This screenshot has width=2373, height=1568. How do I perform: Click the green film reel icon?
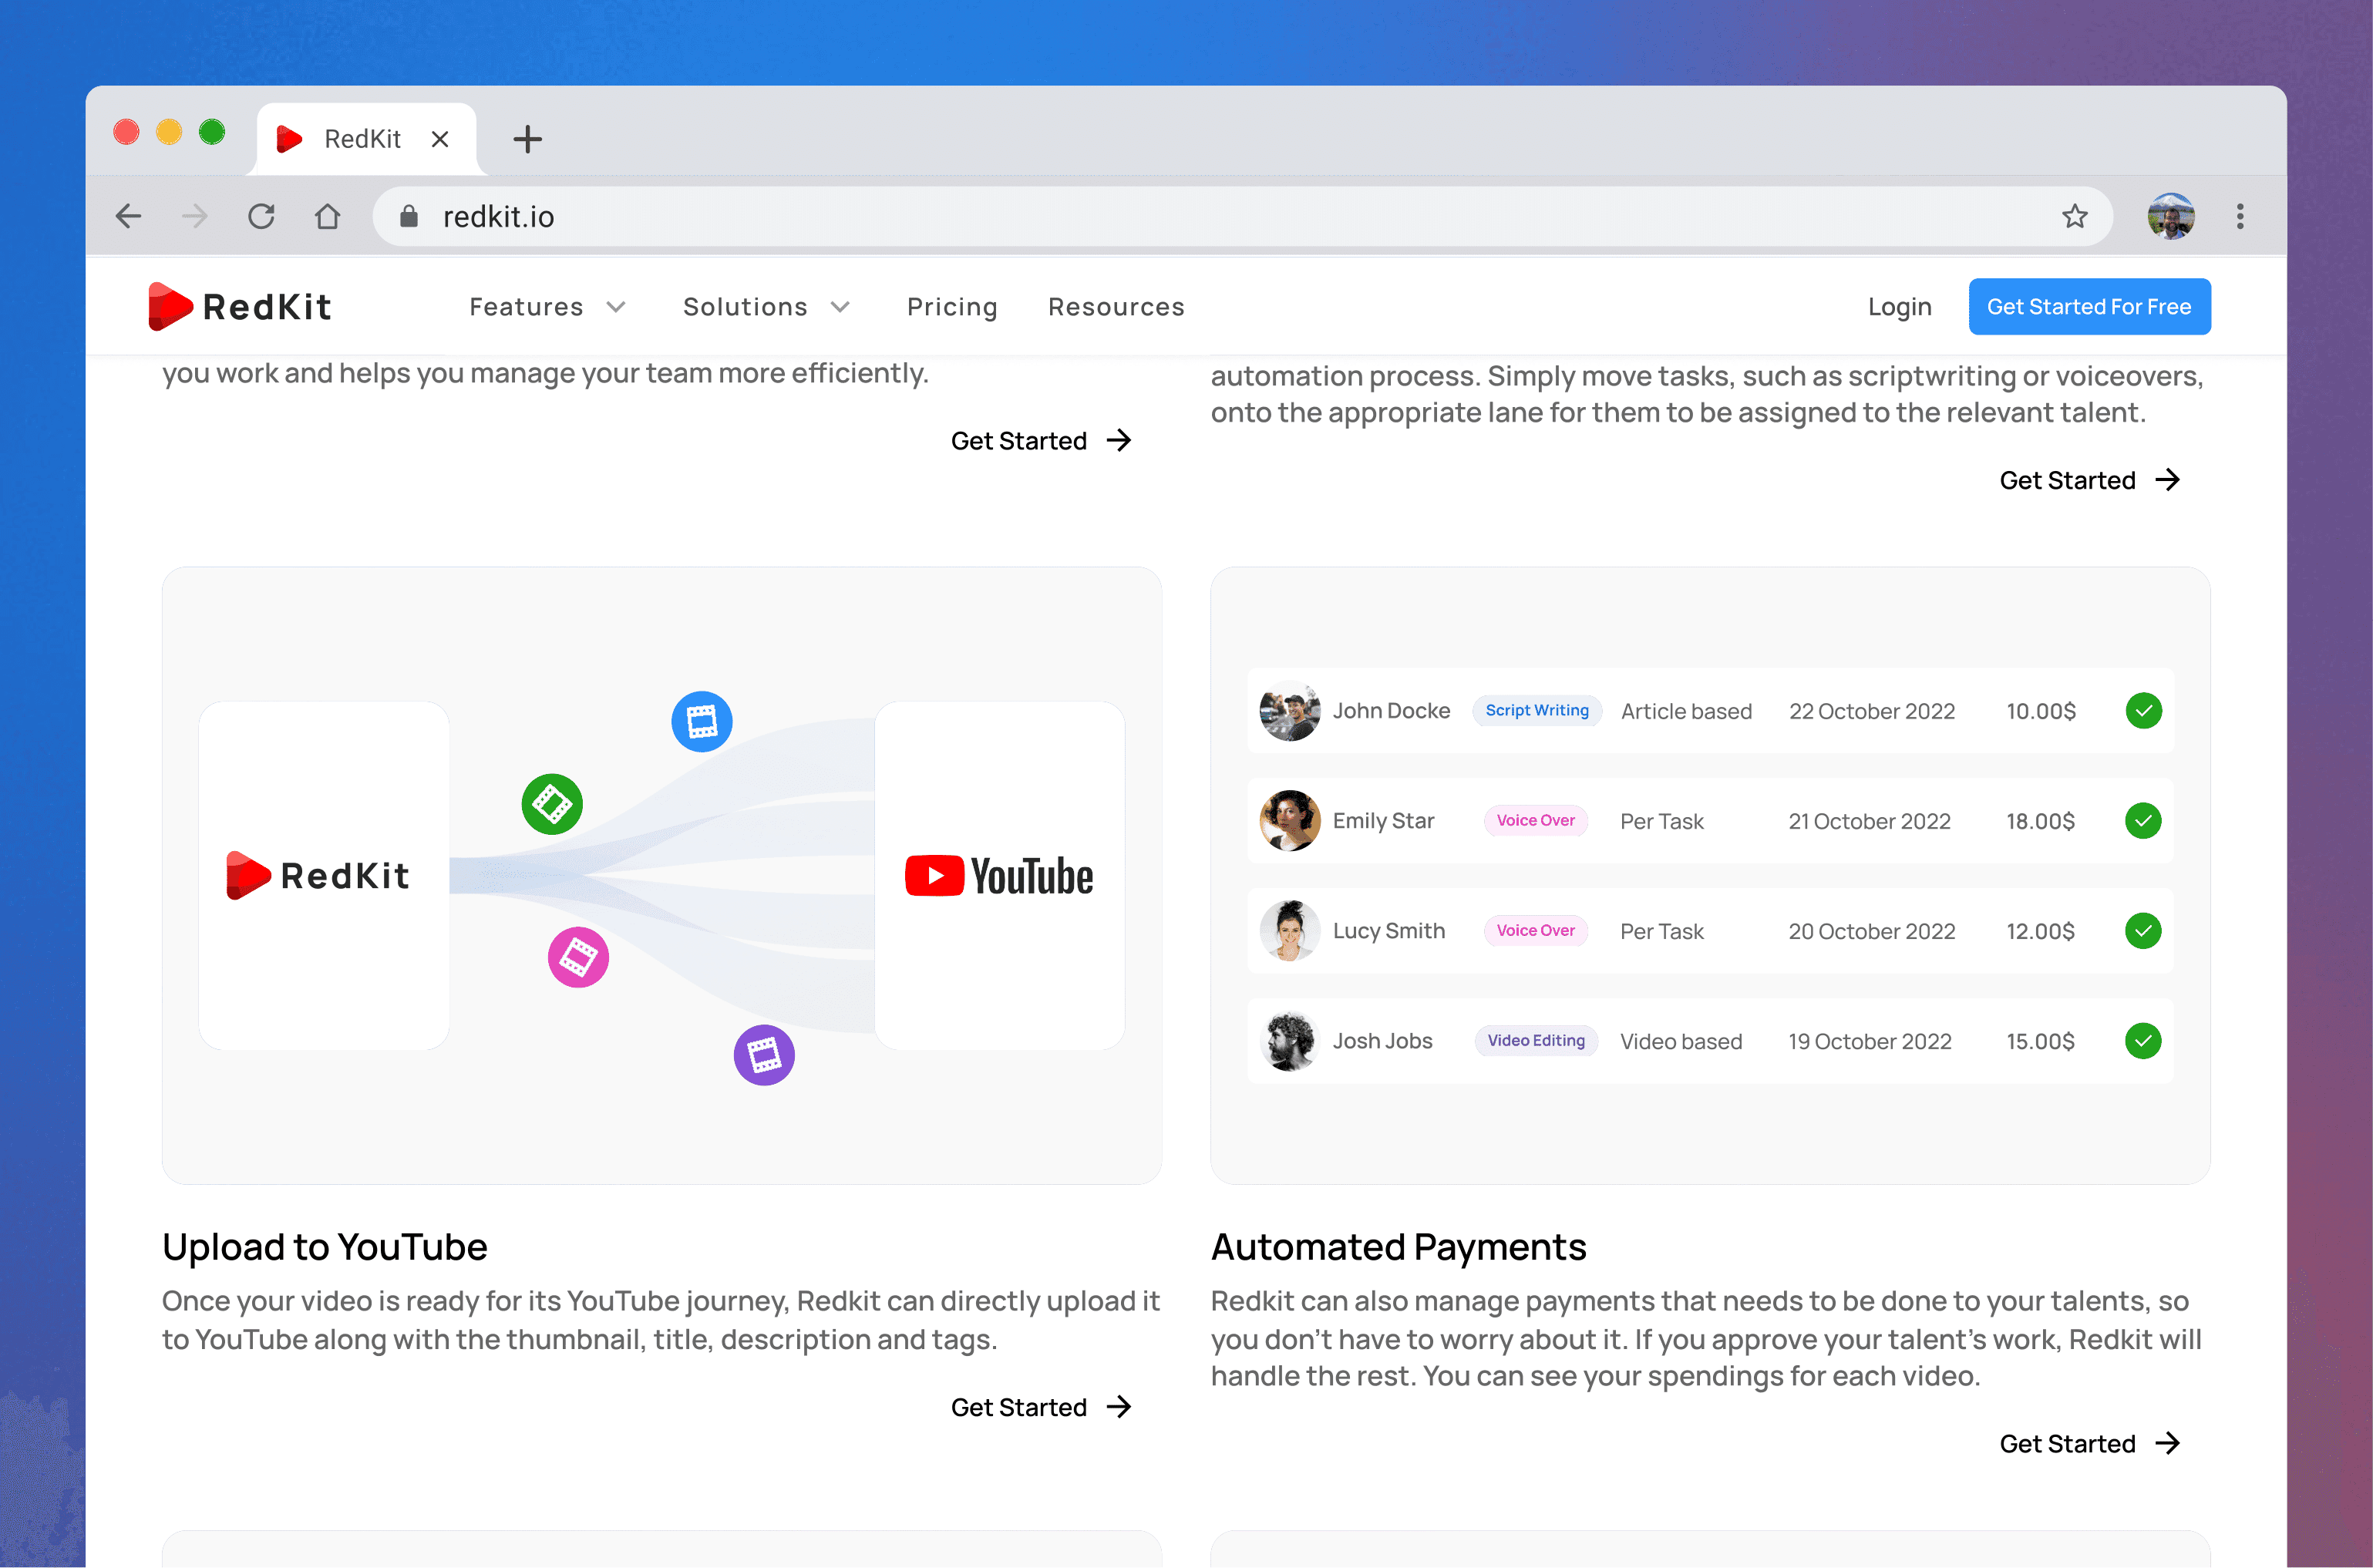pyautogui.click(x=552, y=804)
